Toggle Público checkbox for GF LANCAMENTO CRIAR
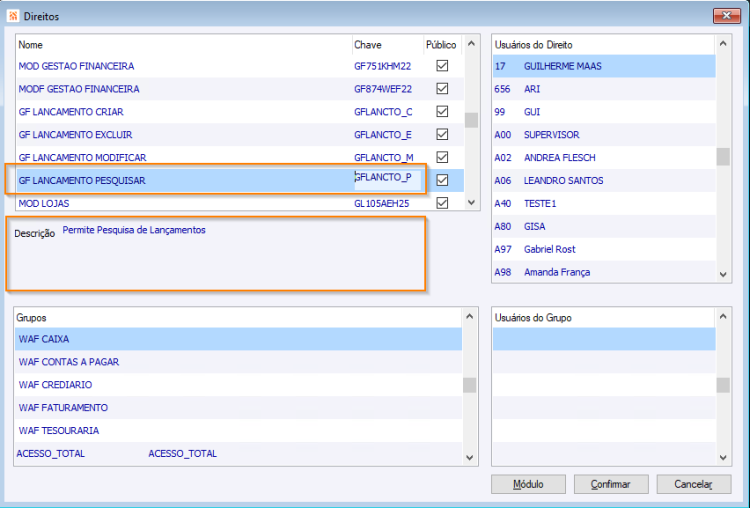This screenshot has width=750, height=508. coord(442,111)
